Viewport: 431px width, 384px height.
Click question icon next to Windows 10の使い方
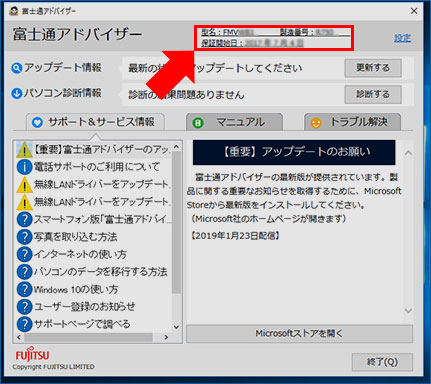pyautogui.click(x=24, y=289)
